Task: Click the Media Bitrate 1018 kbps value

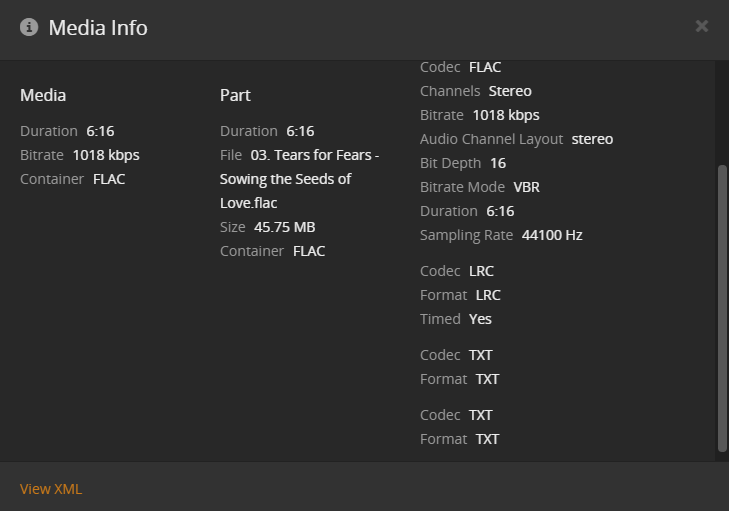Action: [106, 155]
